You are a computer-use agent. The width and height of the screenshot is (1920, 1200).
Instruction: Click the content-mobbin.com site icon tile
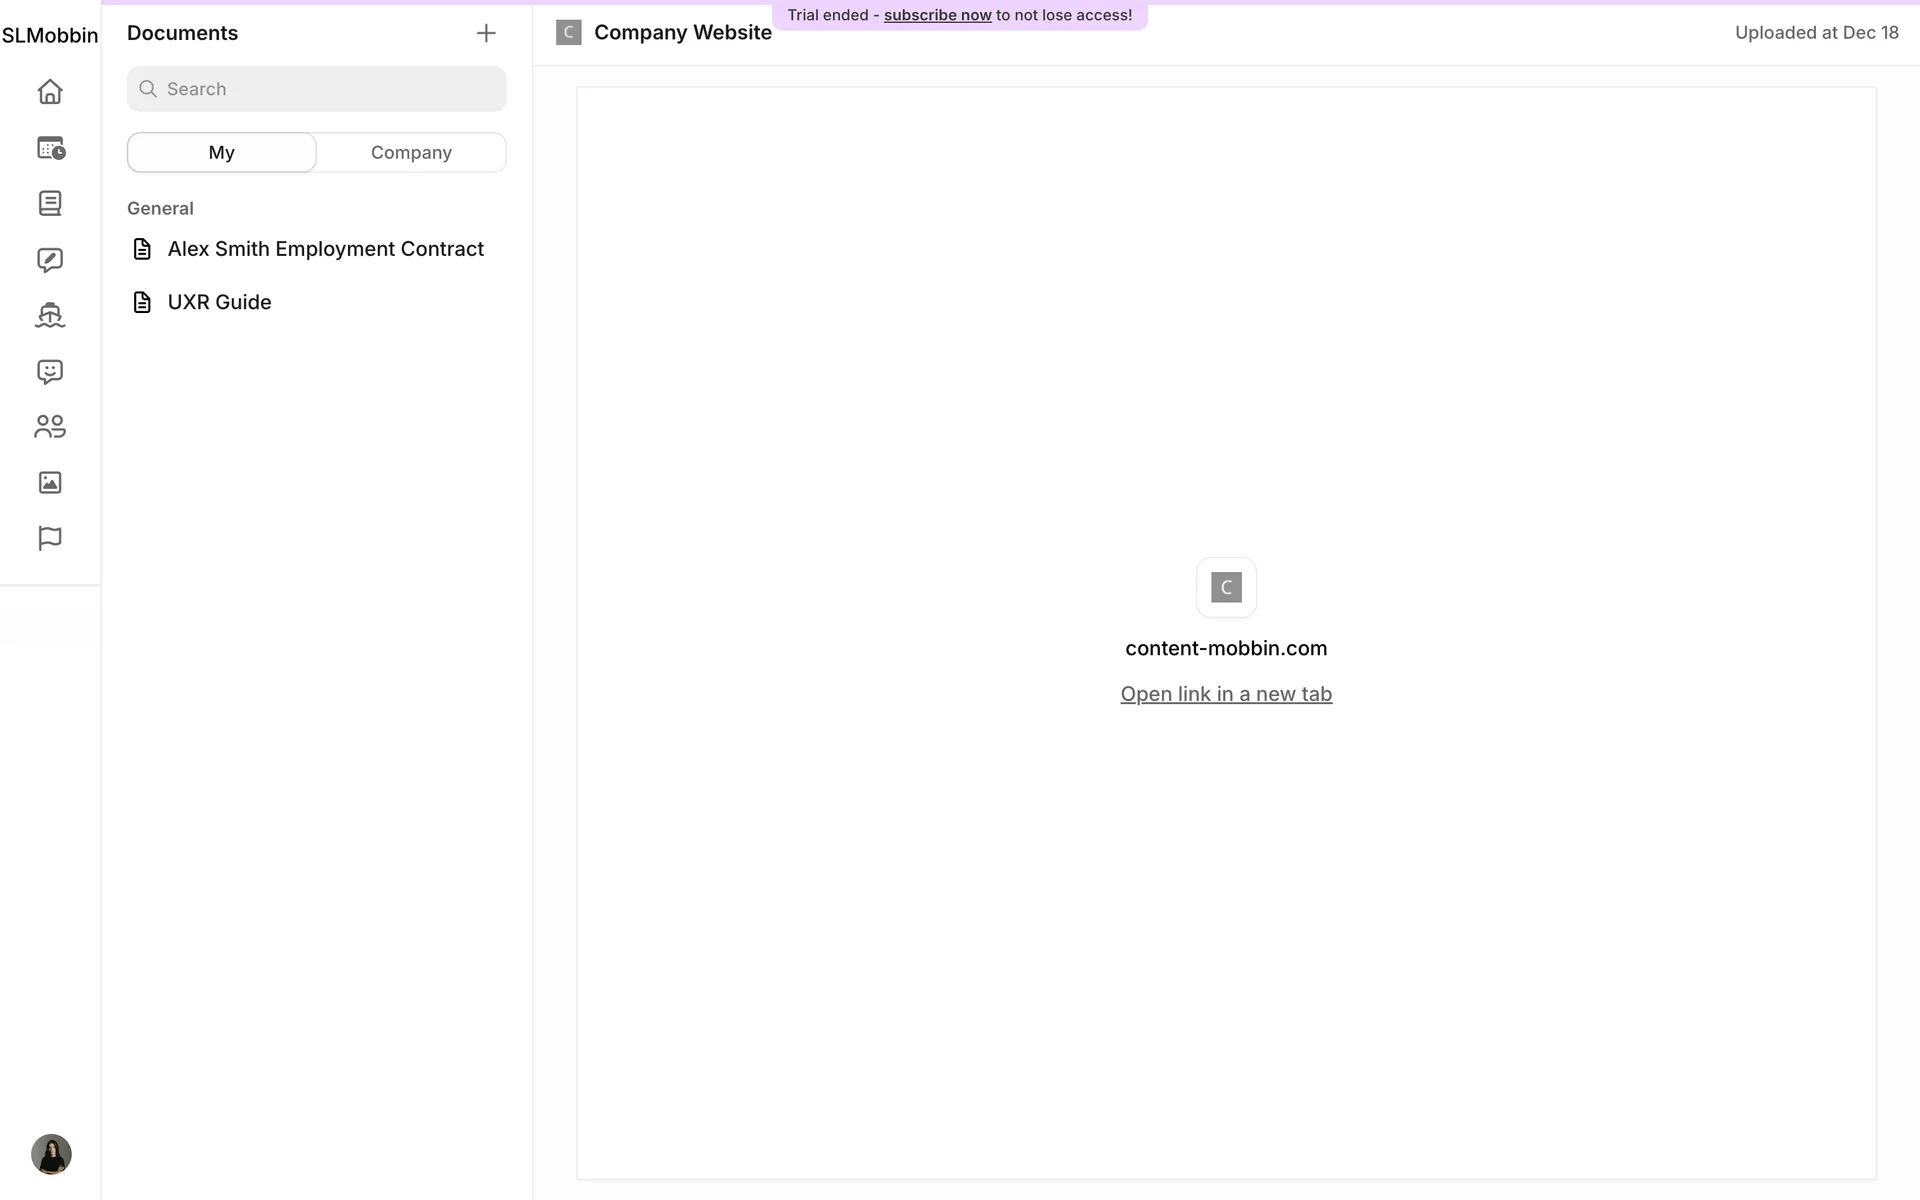pos(1226,587)
